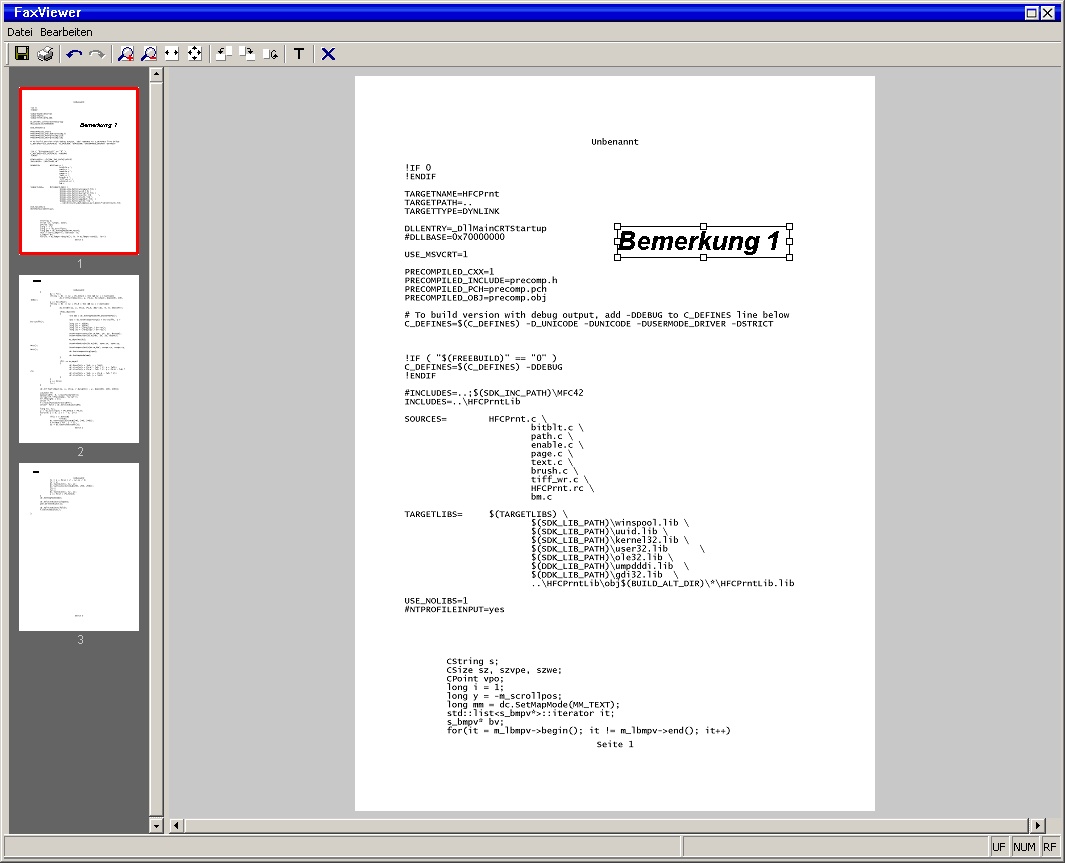Rotate page right using toolbar icon
The height and width of the screenshot is (863, 1065).
tap(247, 54)
